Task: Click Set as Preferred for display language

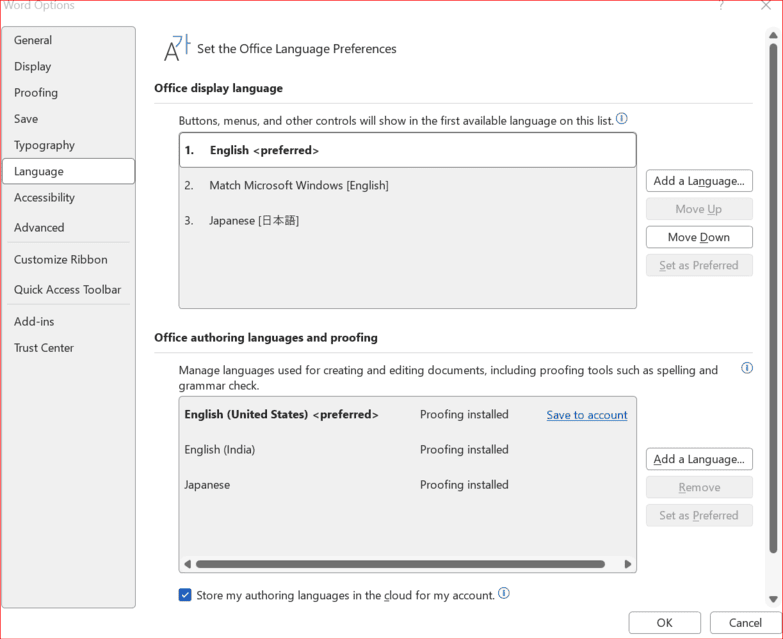Action: pyautogui.click(x=699, y=265)
